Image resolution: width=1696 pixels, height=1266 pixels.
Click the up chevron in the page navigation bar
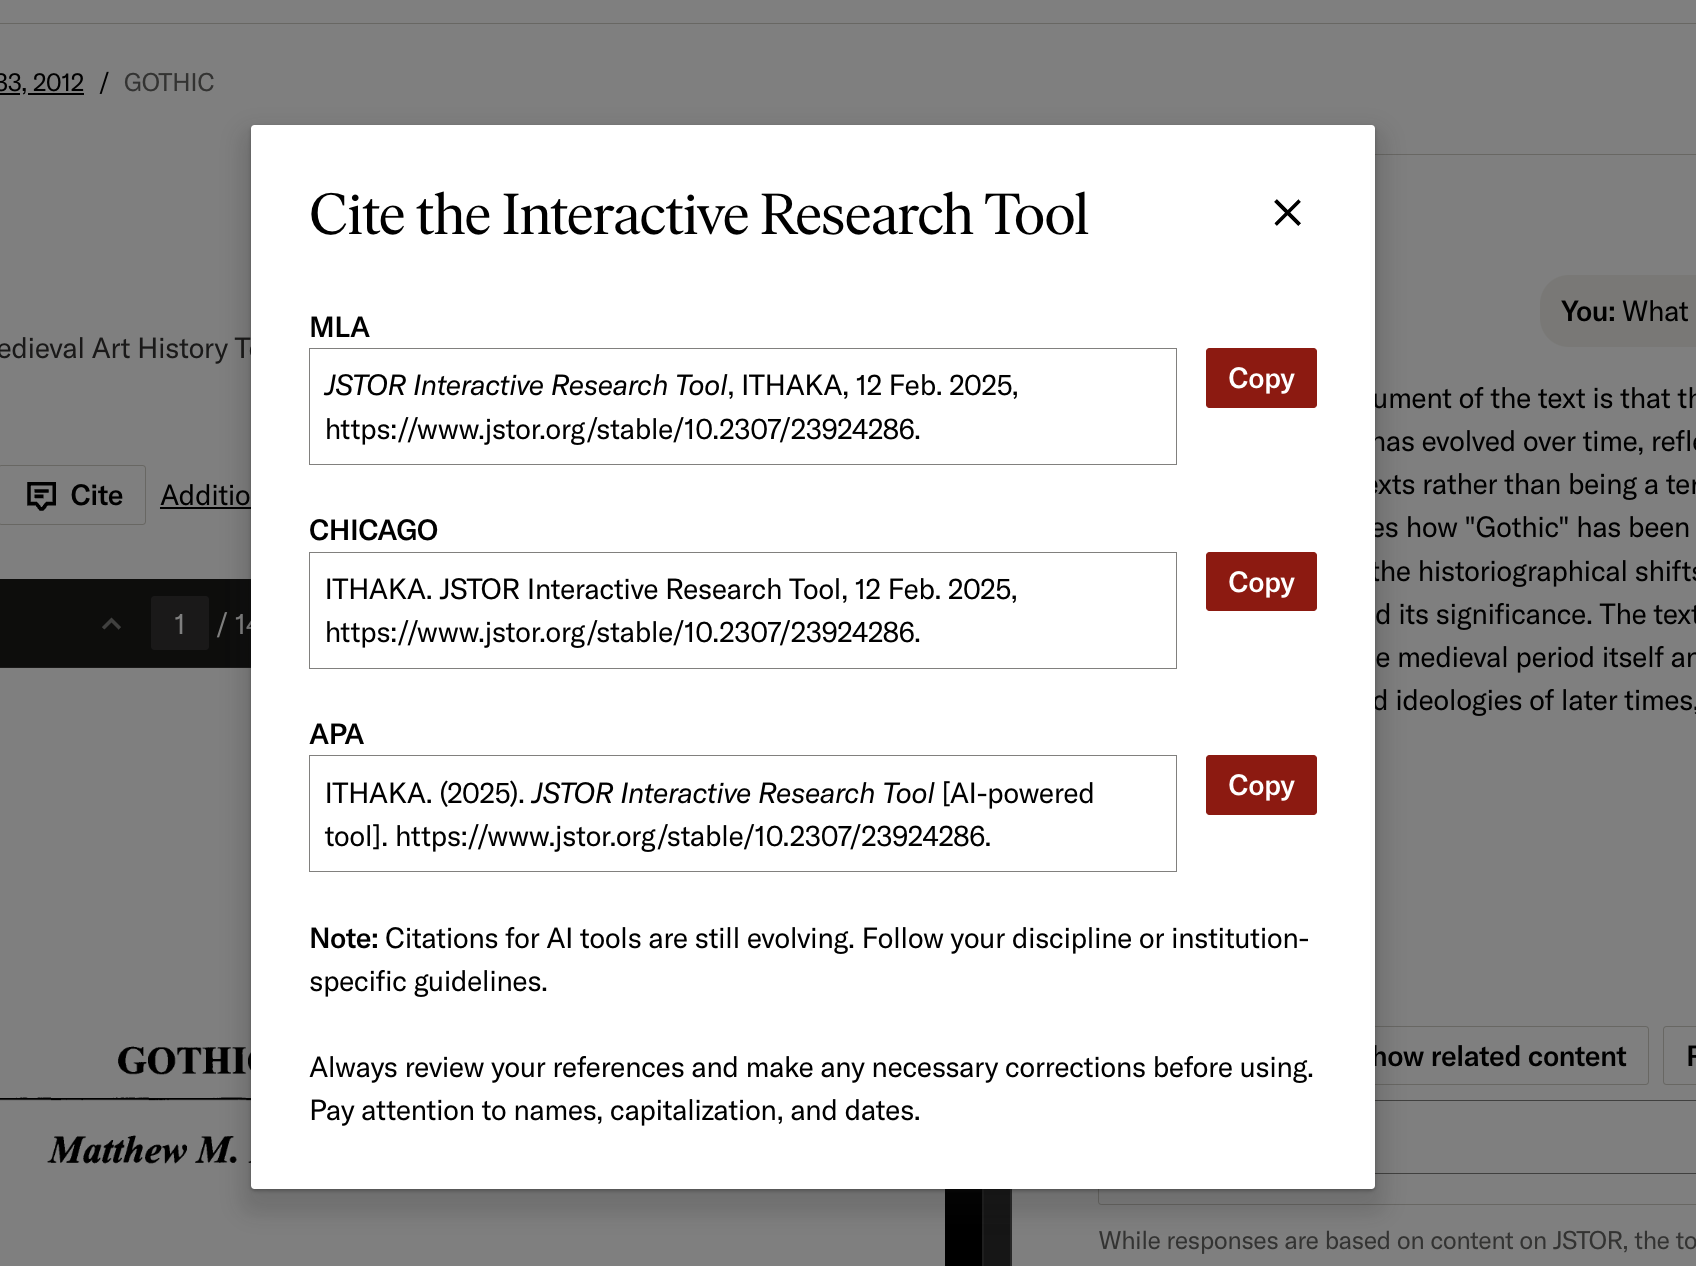[110, 623]
